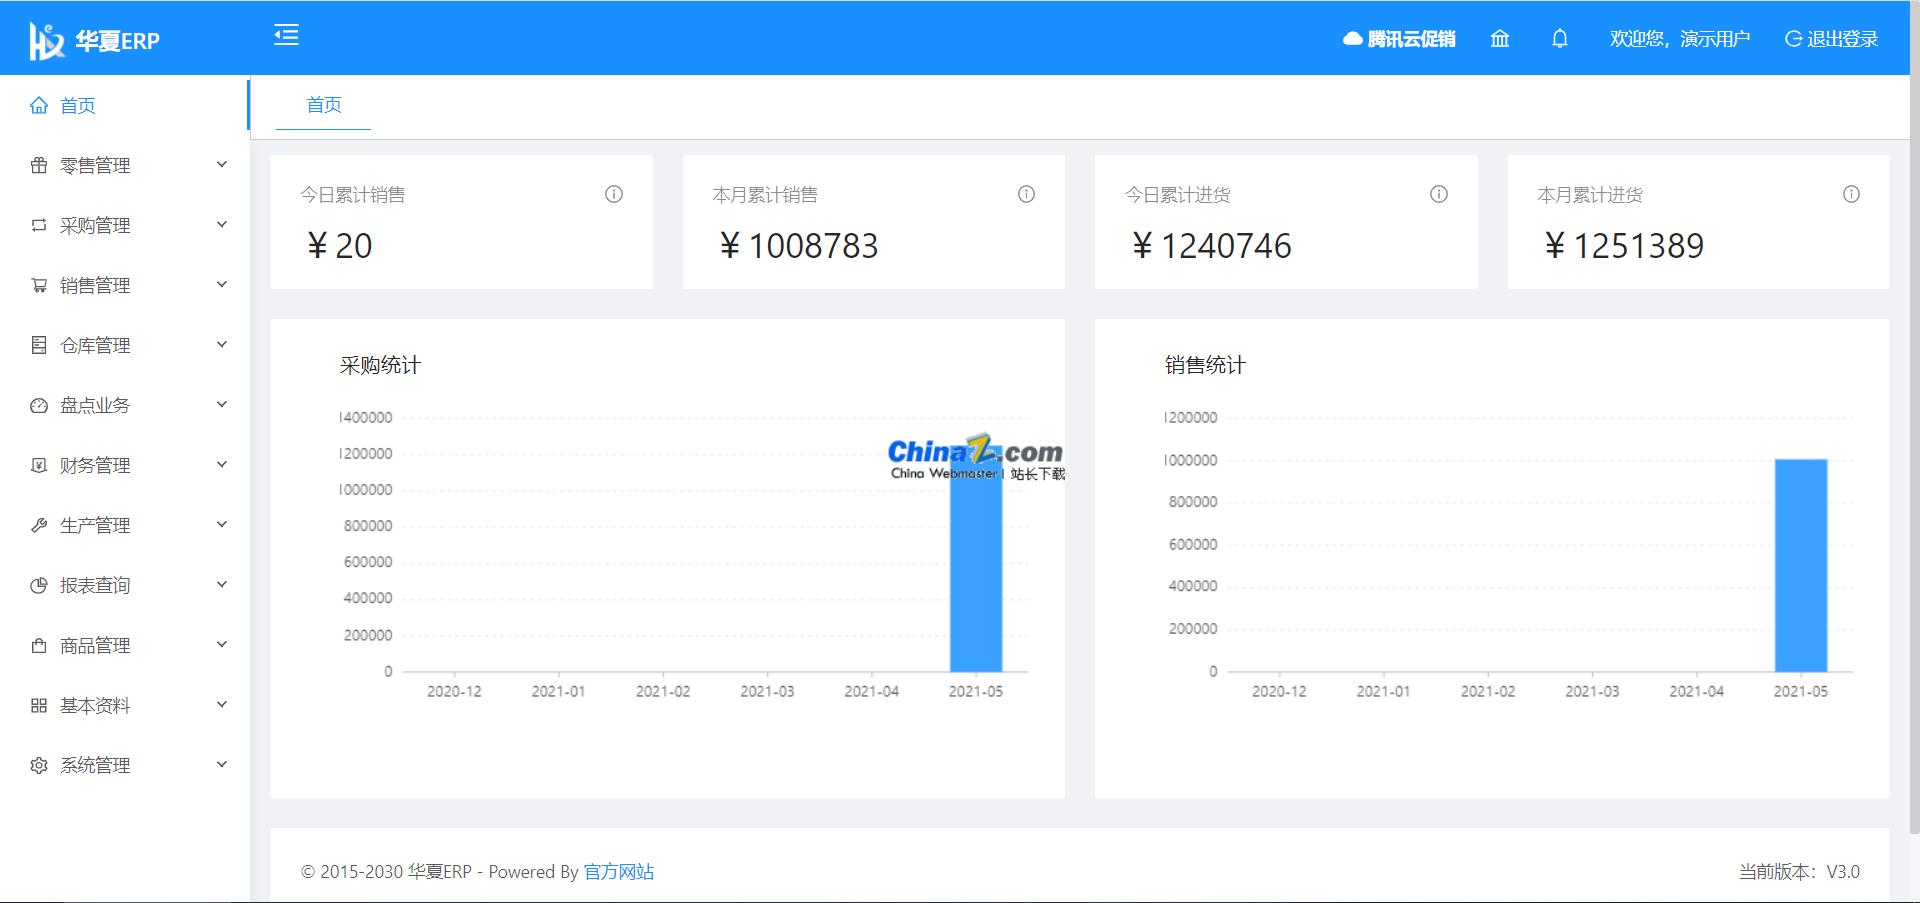Click the grid icon for 基本资料

39,705
